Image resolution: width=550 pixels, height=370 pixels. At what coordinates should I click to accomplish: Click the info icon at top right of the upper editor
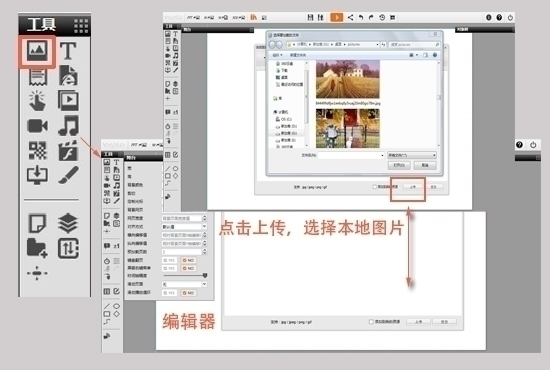[489, 17]
